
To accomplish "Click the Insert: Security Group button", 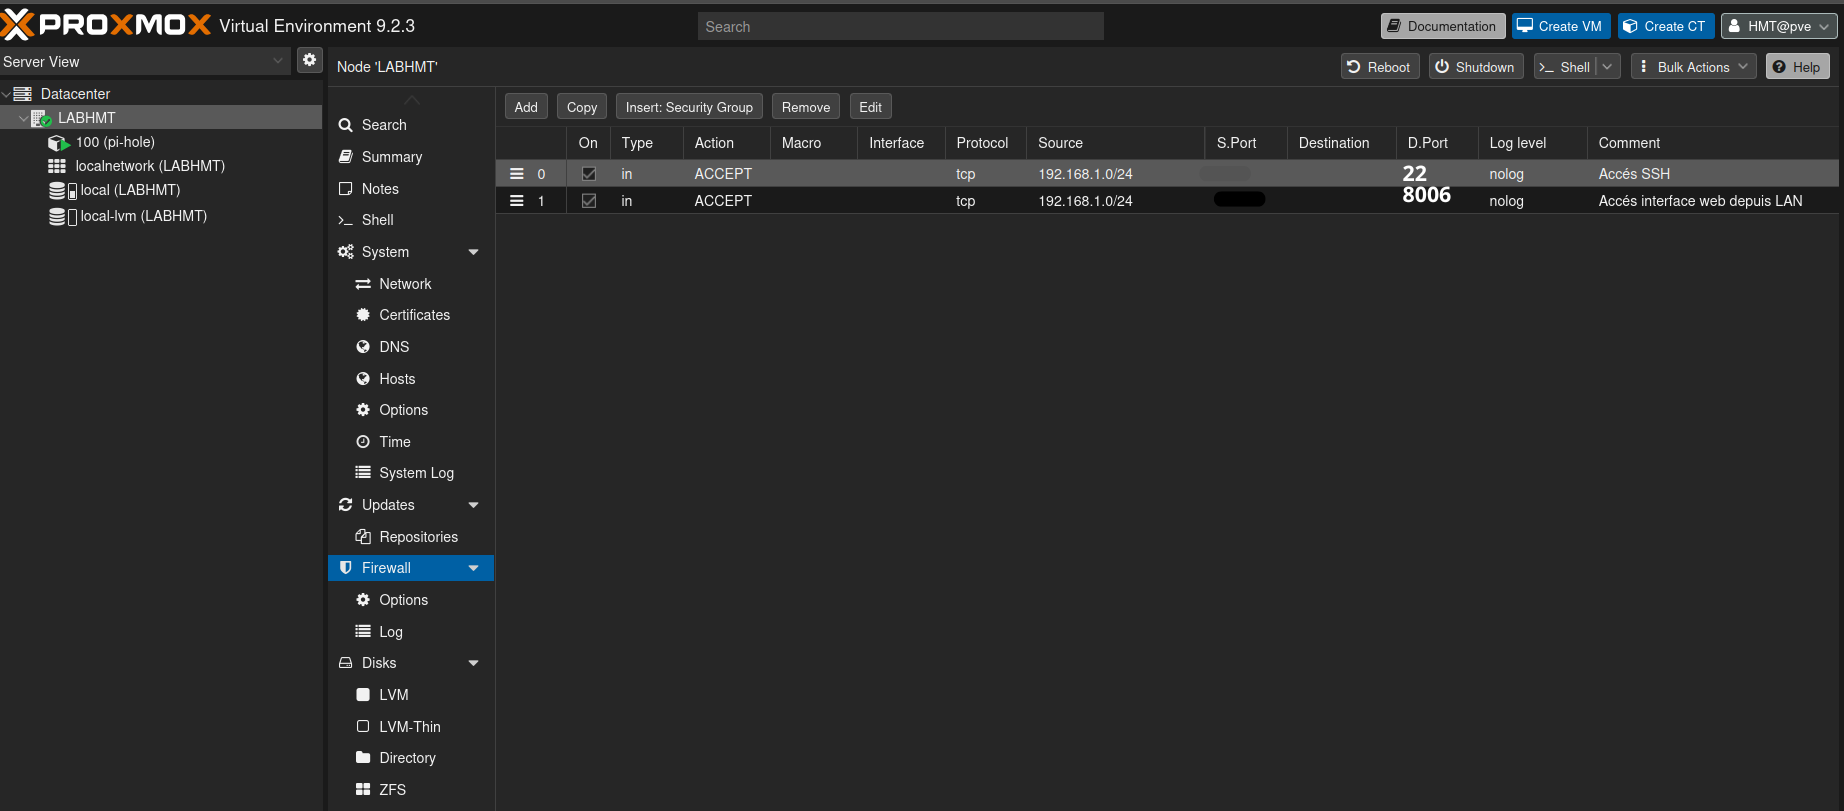I will click(x=689, y=107).
